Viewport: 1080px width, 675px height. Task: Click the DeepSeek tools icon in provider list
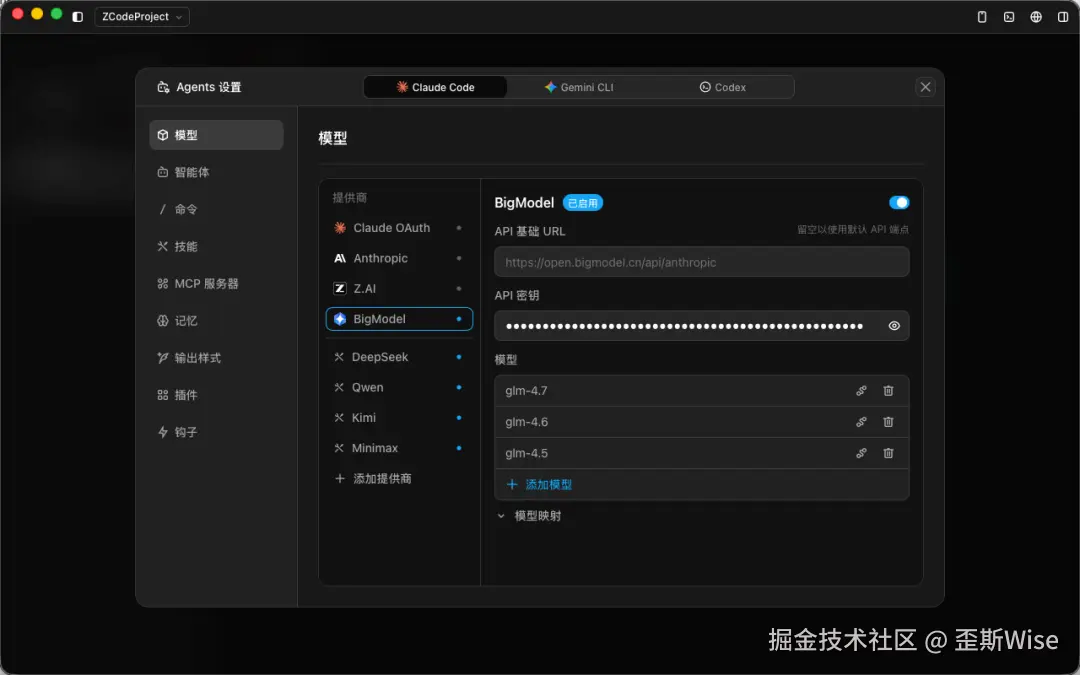point(339,357)
